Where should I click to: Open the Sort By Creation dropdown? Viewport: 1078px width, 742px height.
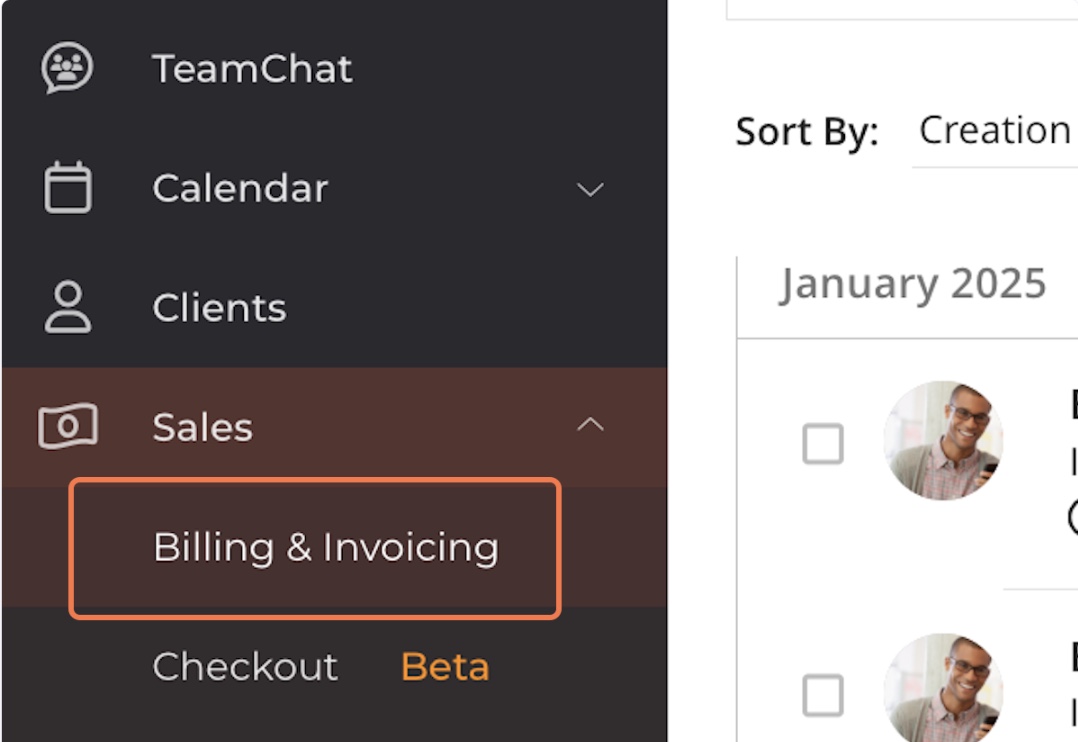pos(994,131)
